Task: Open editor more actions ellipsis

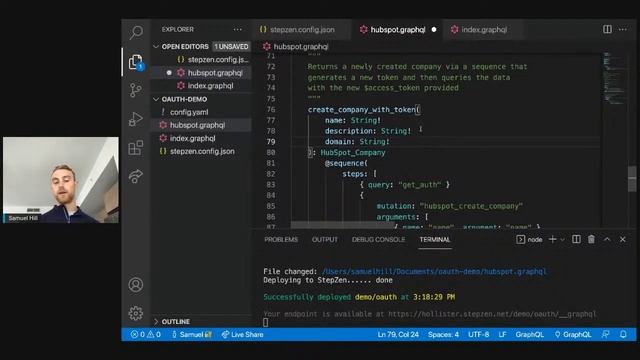Action: 622,29
